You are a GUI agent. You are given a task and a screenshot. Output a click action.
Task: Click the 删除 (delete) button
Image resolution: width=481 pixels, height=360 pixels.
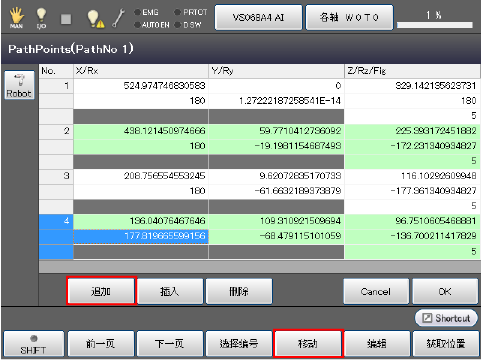[239, 291]
